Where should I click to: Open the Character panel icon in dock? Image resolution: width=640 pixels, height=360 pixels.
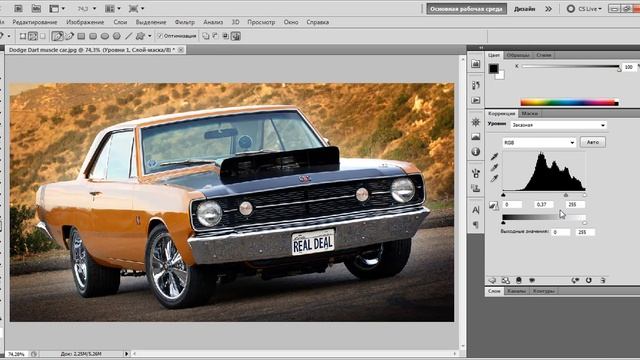tap(476, 210)
